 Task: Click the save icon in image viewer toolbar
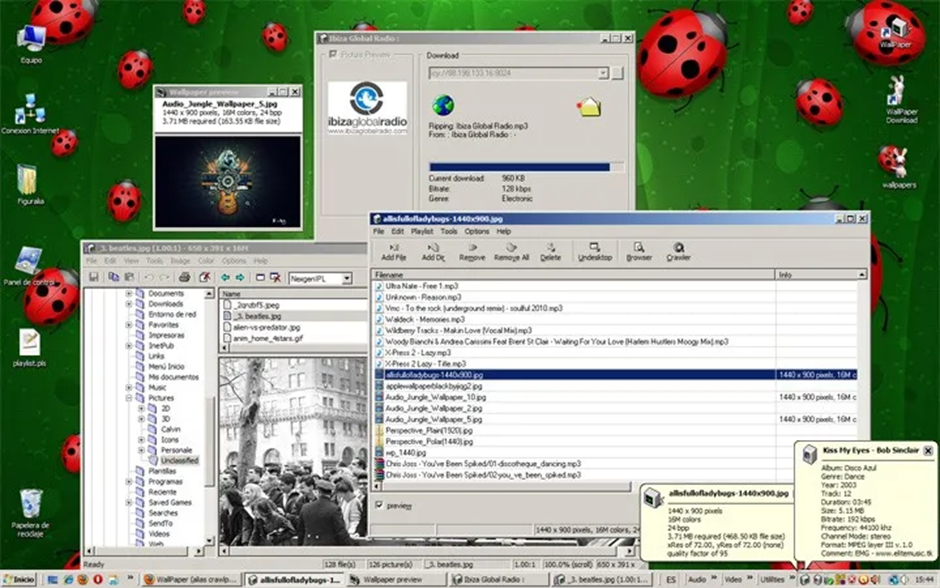94,277
